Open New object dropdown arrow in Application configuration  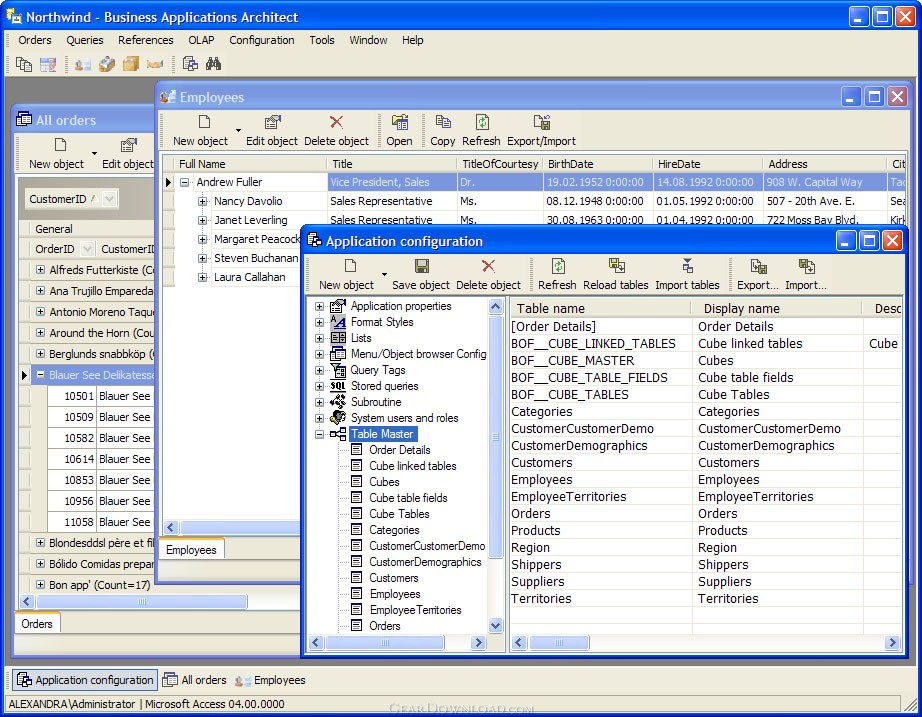click(384, 274)
